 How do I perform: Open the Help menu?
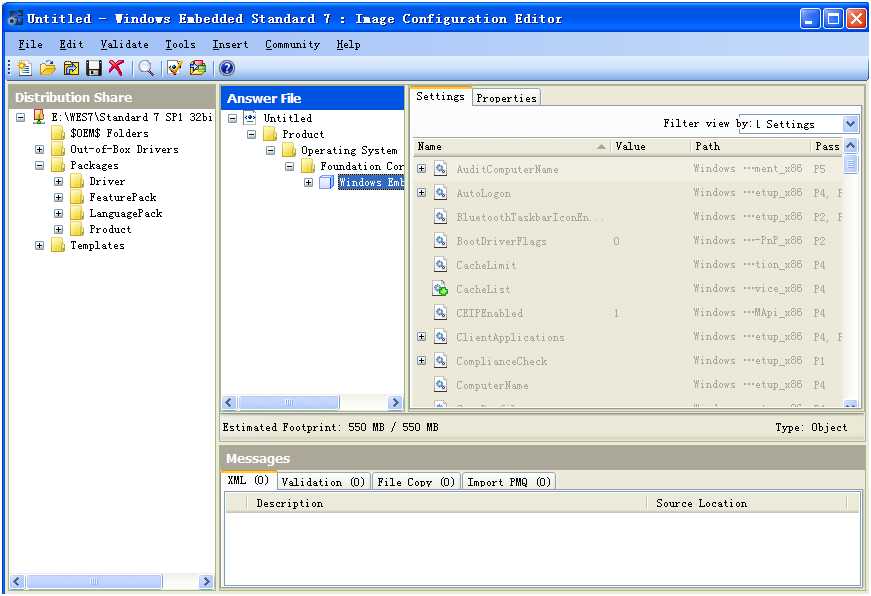tap(348, 44)
